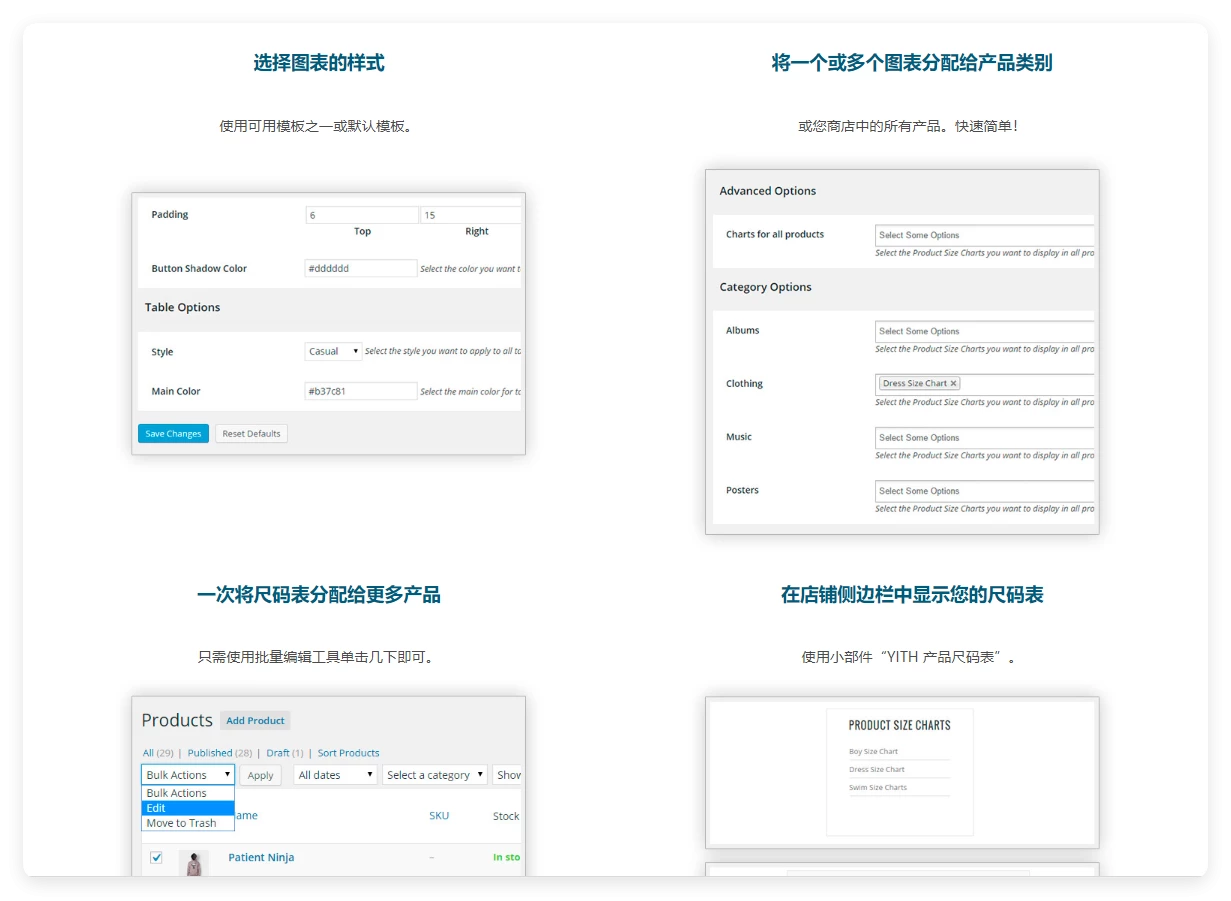Click the Main Color field showing #b37c81
1231x901 pixels.
(x=360, y=391)
